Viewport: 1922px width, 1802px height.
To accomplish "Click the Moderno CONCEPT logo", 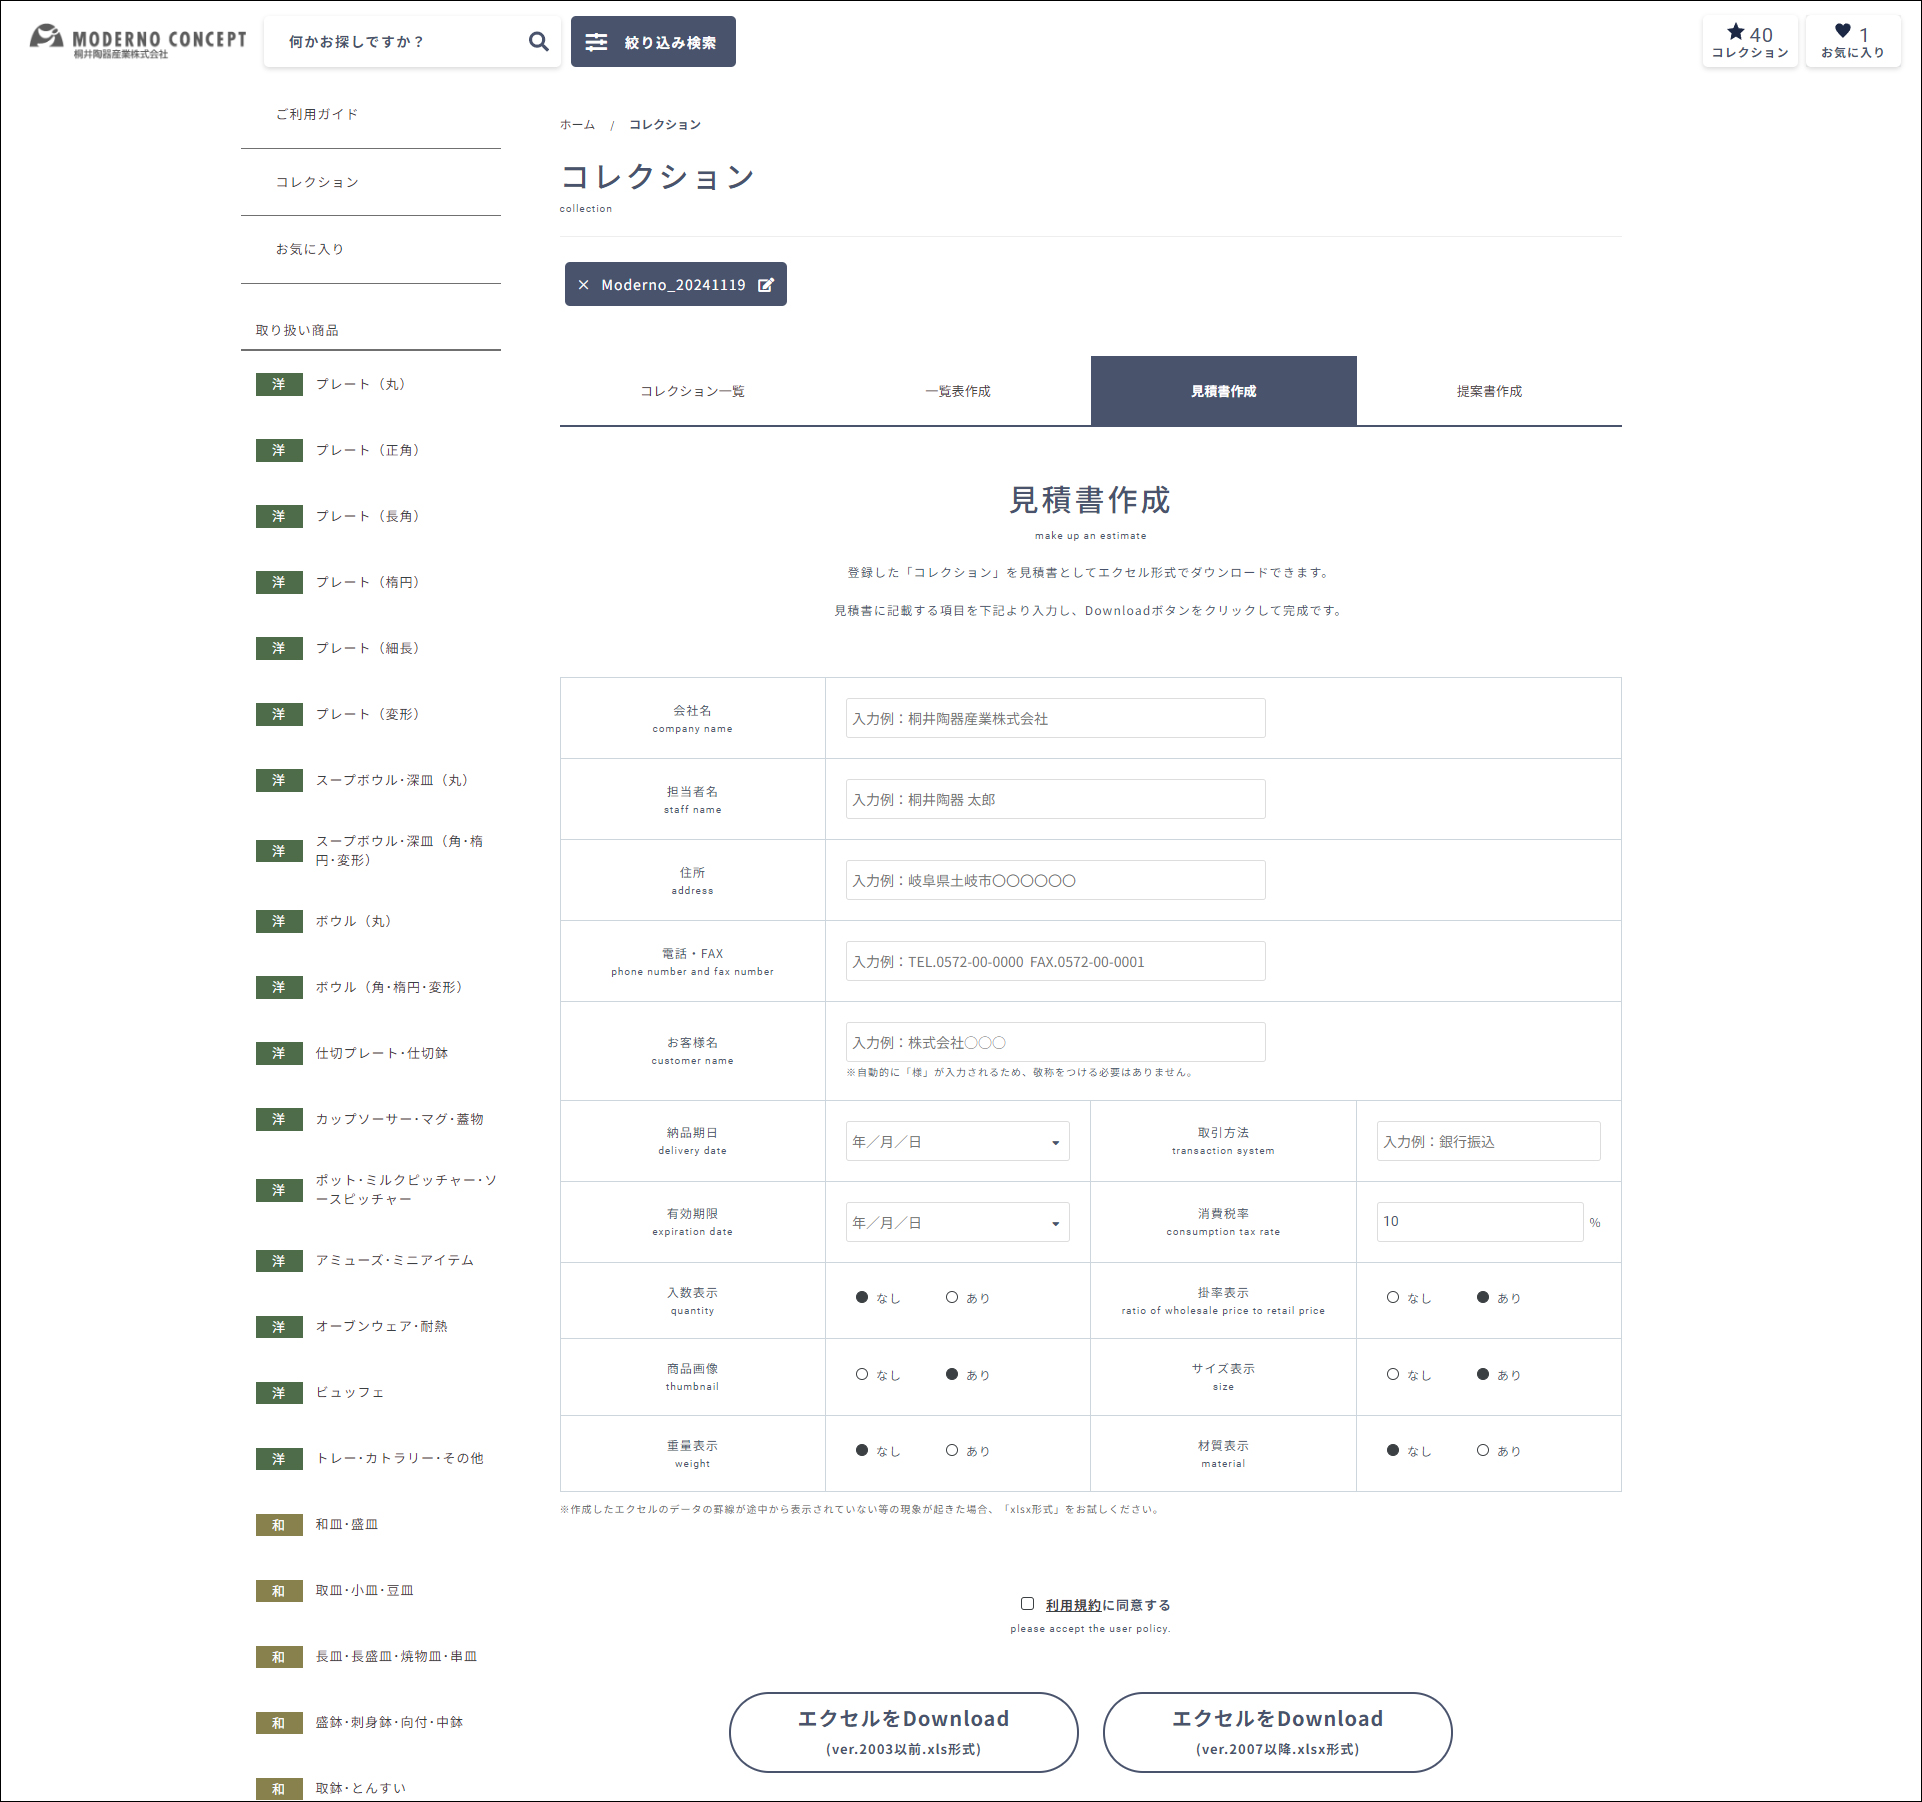I will pyautogui.click(x=138, y=41).
